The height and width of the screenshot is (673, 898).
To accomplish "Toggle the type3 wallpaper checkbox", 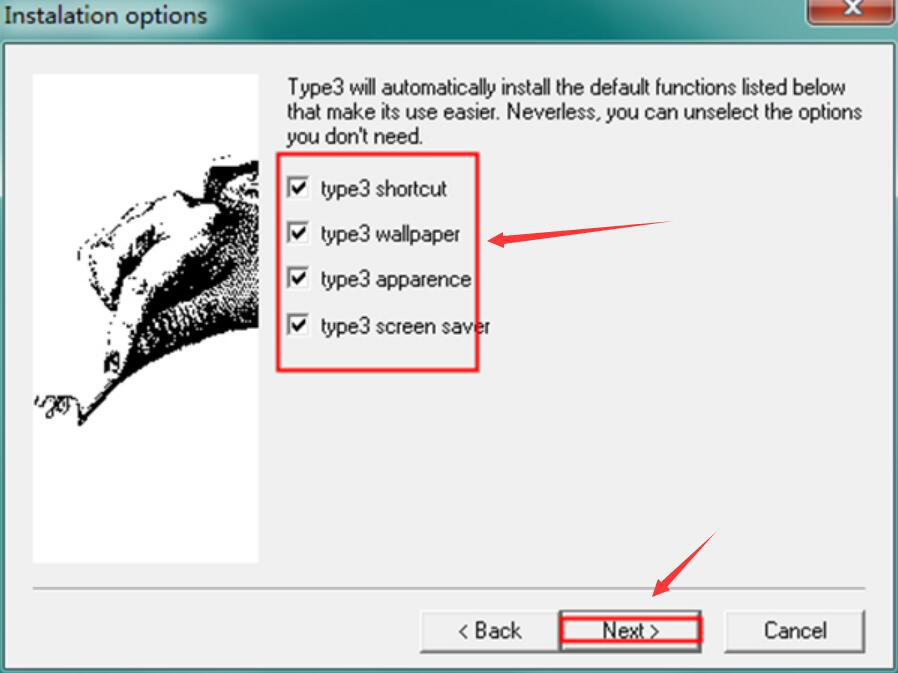I will 298,233.
